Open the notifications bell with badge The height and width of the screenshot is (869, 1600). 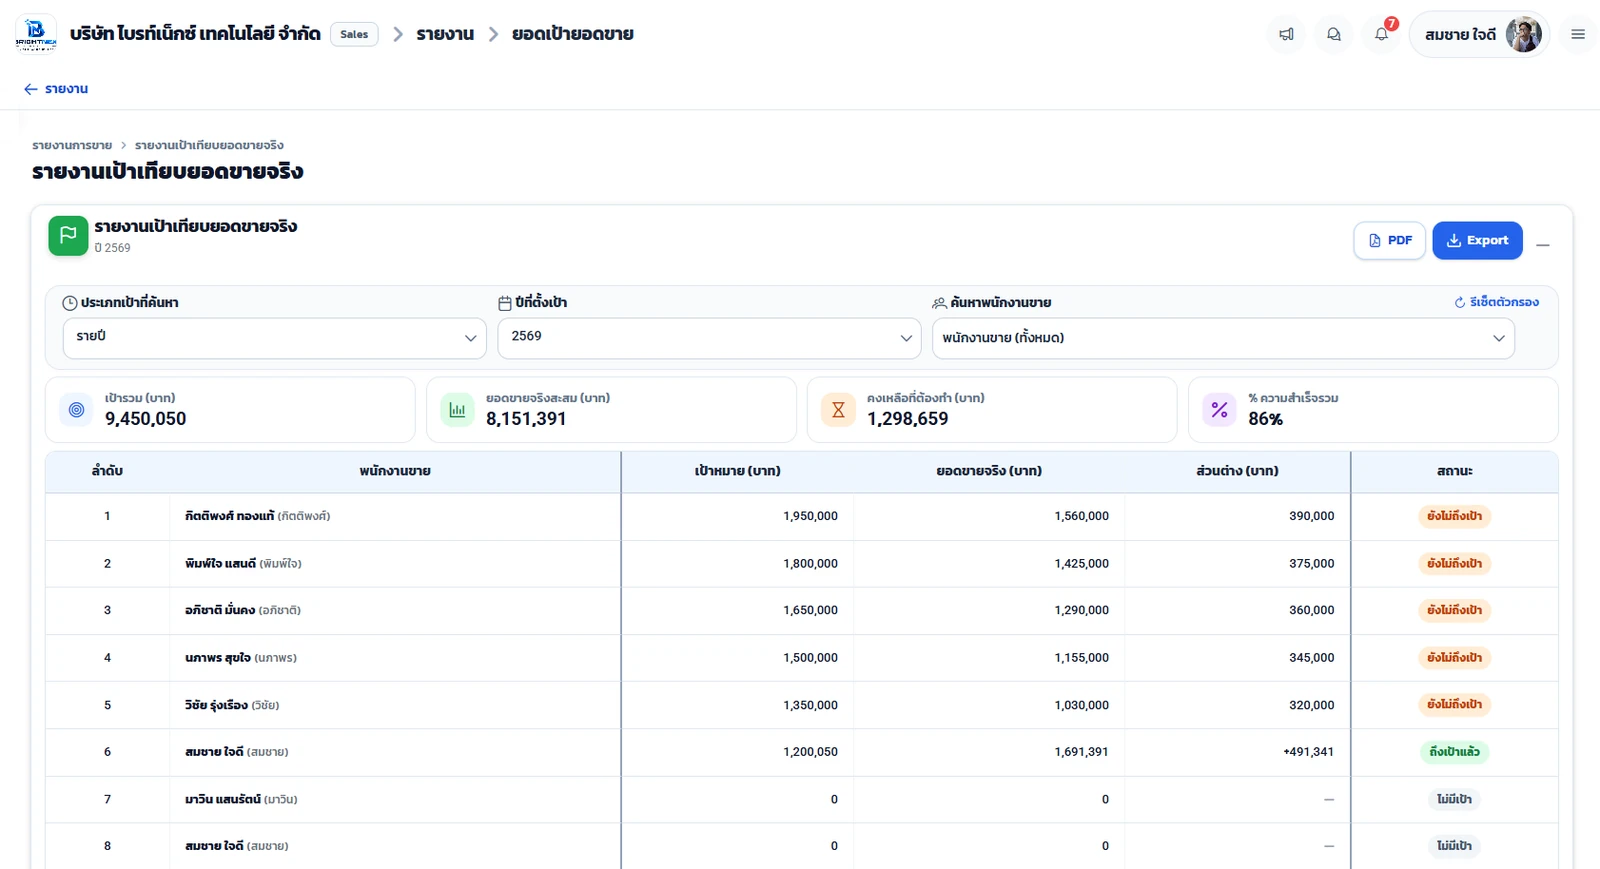pyautogui.click(x=1382, y=34)
